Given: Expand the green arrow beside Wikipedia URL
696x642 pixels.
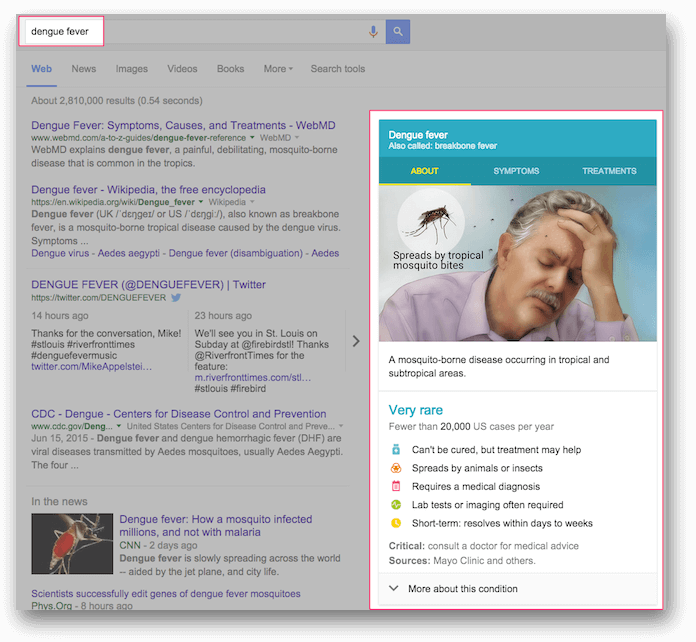Looking at the screenshot, I should click(201, 202).
